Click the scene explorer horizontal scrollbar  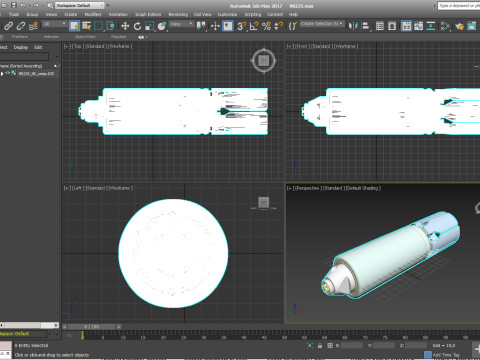[x=30, y=325]
